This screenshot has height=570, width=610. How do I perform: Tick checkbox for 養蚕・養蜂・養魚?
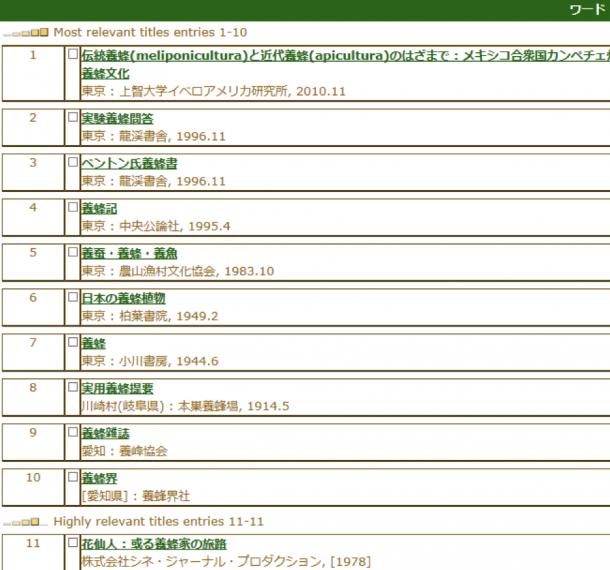coord(73,252)
